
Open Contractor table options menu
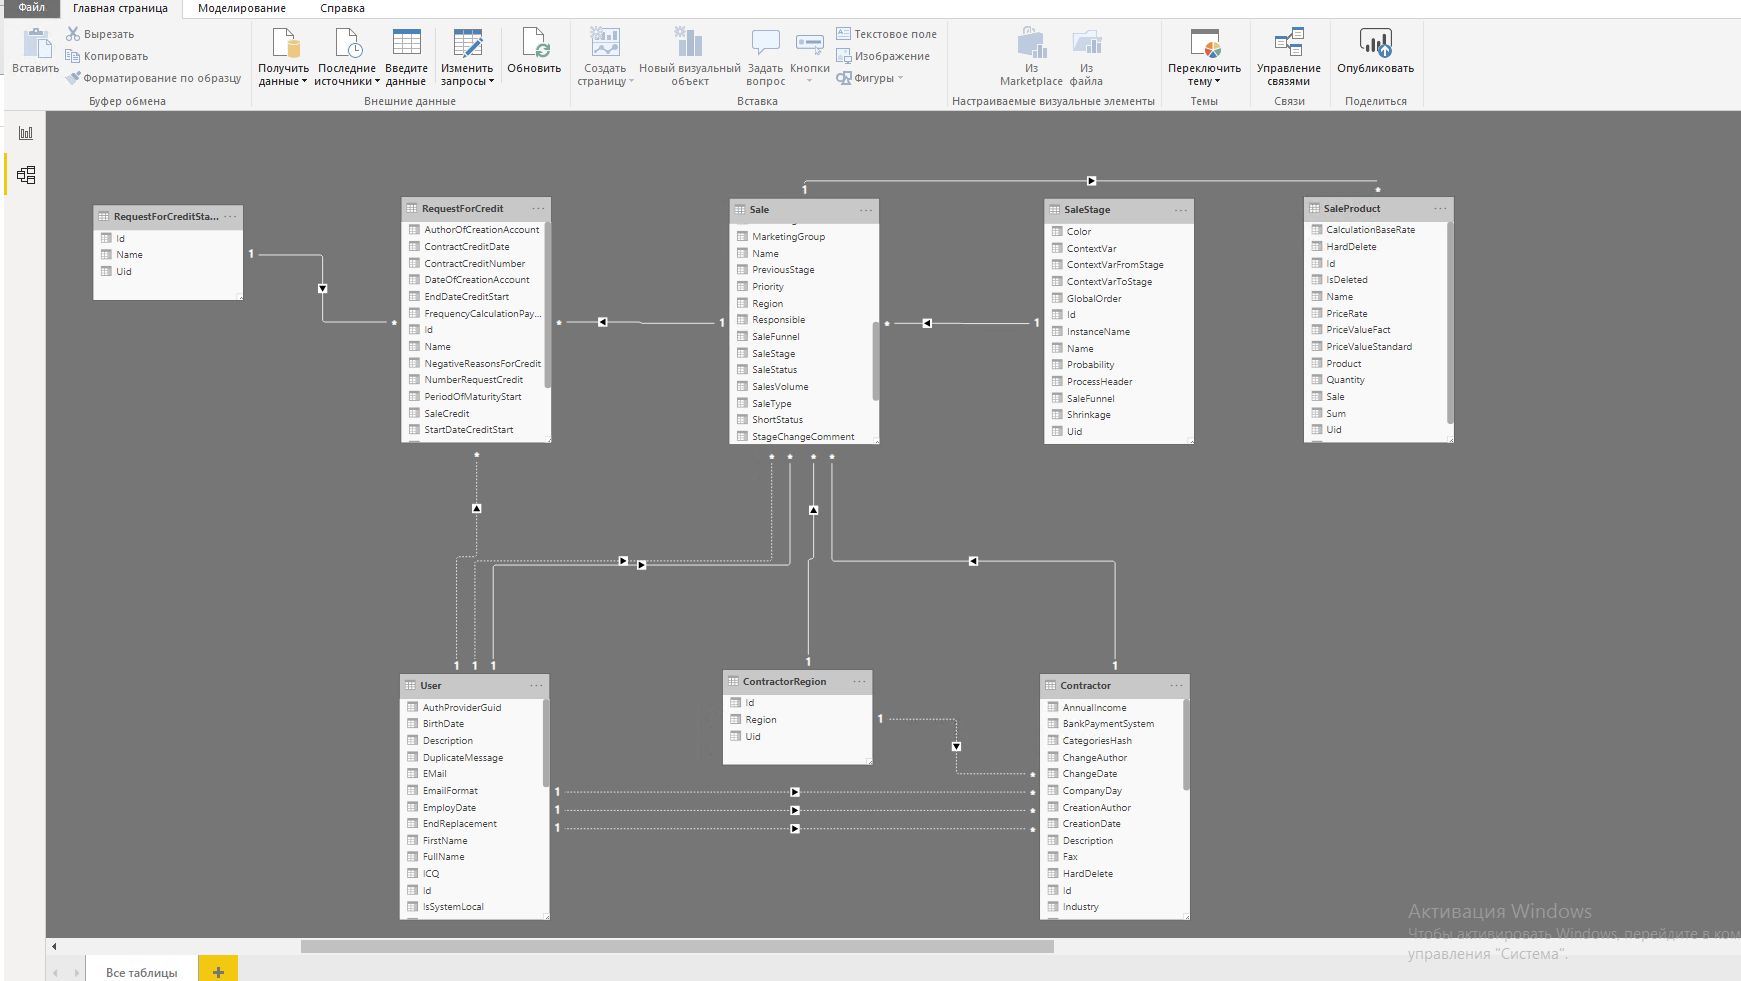pos(1176,686)
